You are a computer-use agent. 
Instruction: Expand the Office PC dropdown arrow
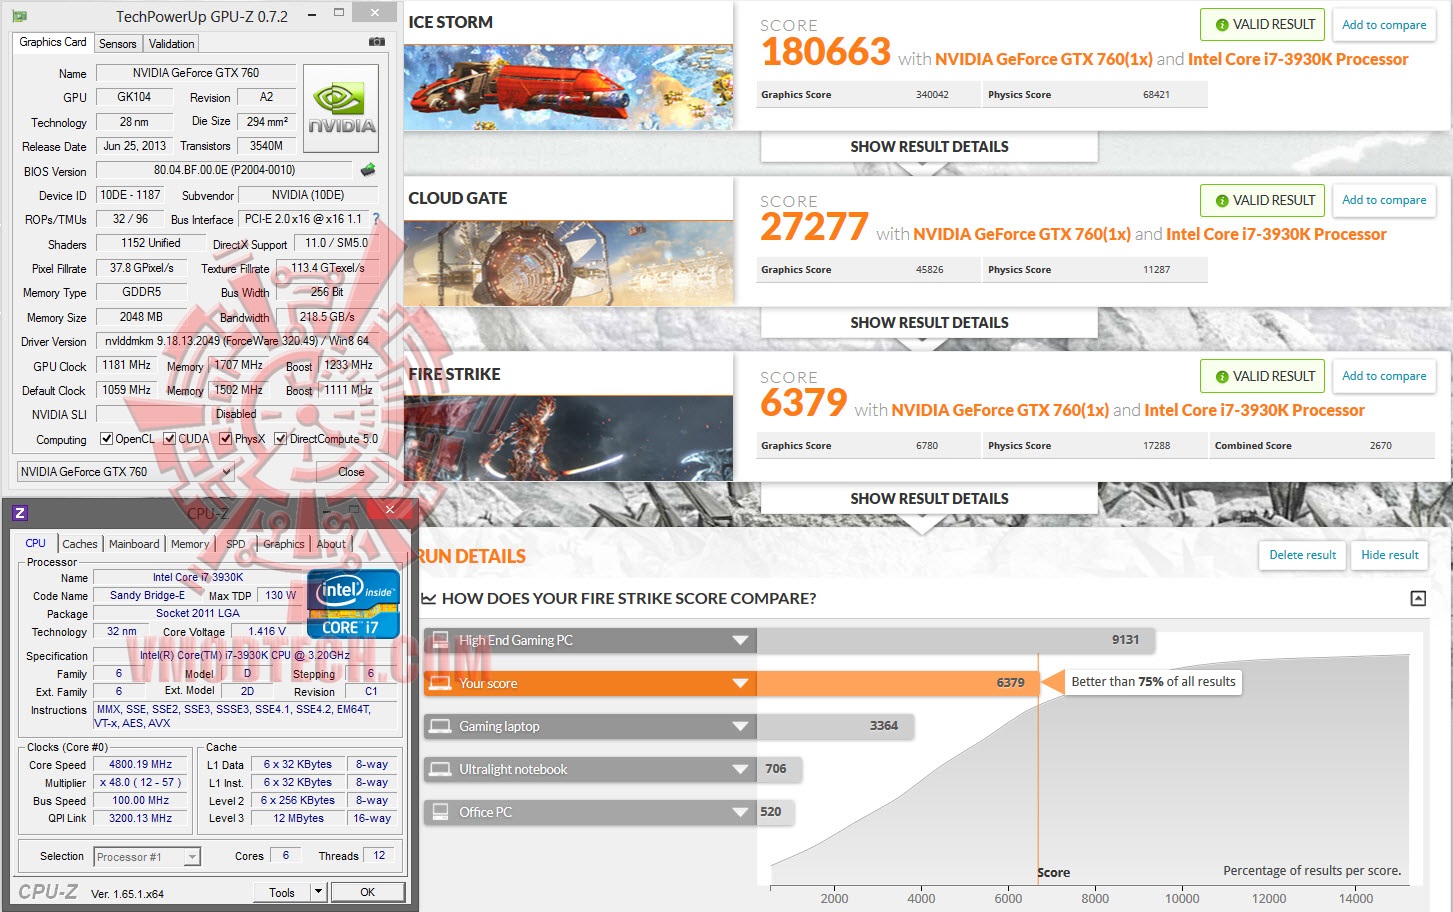tap(741, 812)
